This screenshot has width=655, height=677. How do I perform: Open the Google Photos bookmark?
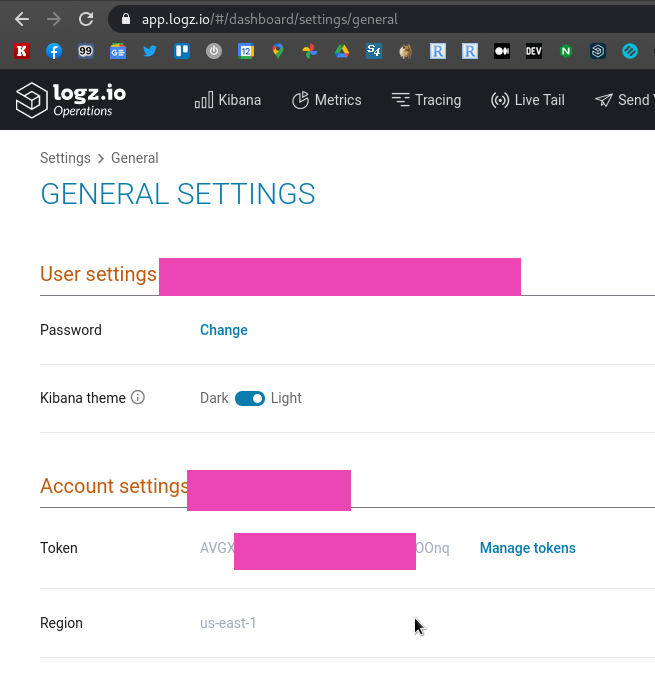pos(310,51)
